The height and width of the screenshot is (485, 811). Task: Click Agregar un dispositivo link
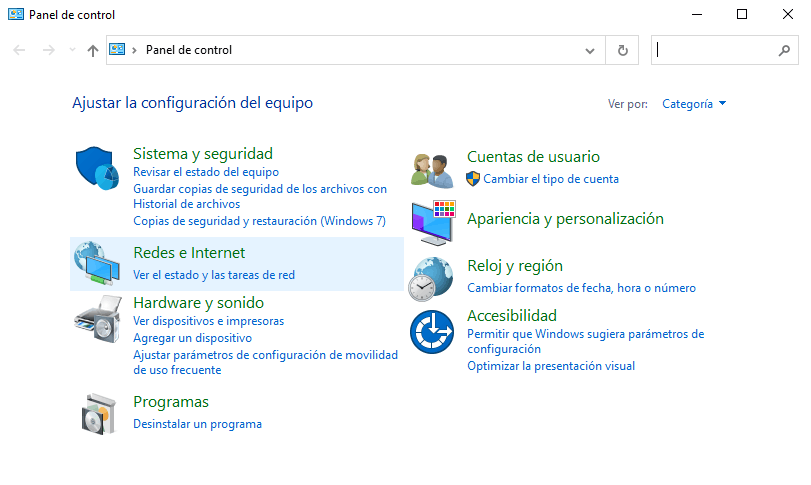pyautogui.click(x=192, y=338)
